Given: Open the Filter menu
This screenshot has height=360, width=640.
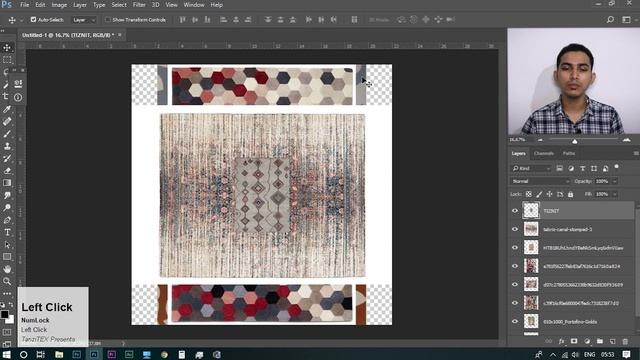Looking at the screenshot, I should pyautogui.click(x=139, y=5).
